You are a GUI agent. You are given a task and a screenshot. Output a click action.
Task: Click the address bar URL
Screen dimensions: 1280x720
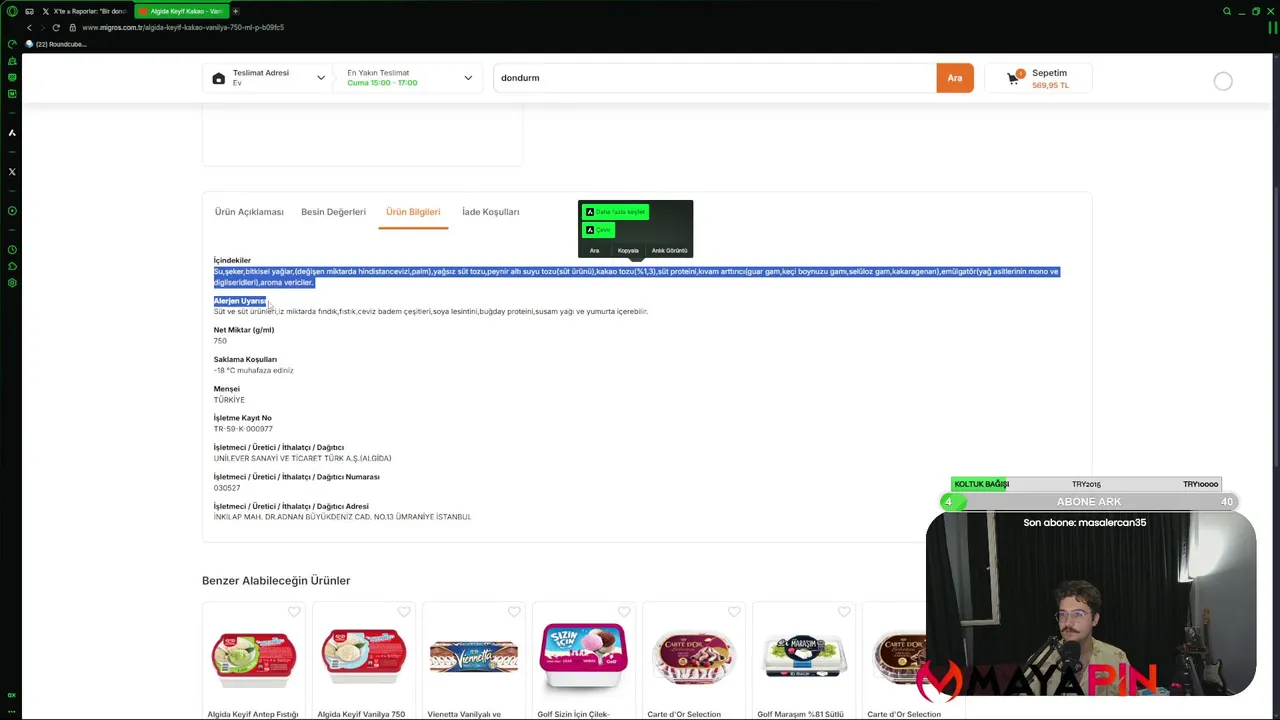click(183, 27)
